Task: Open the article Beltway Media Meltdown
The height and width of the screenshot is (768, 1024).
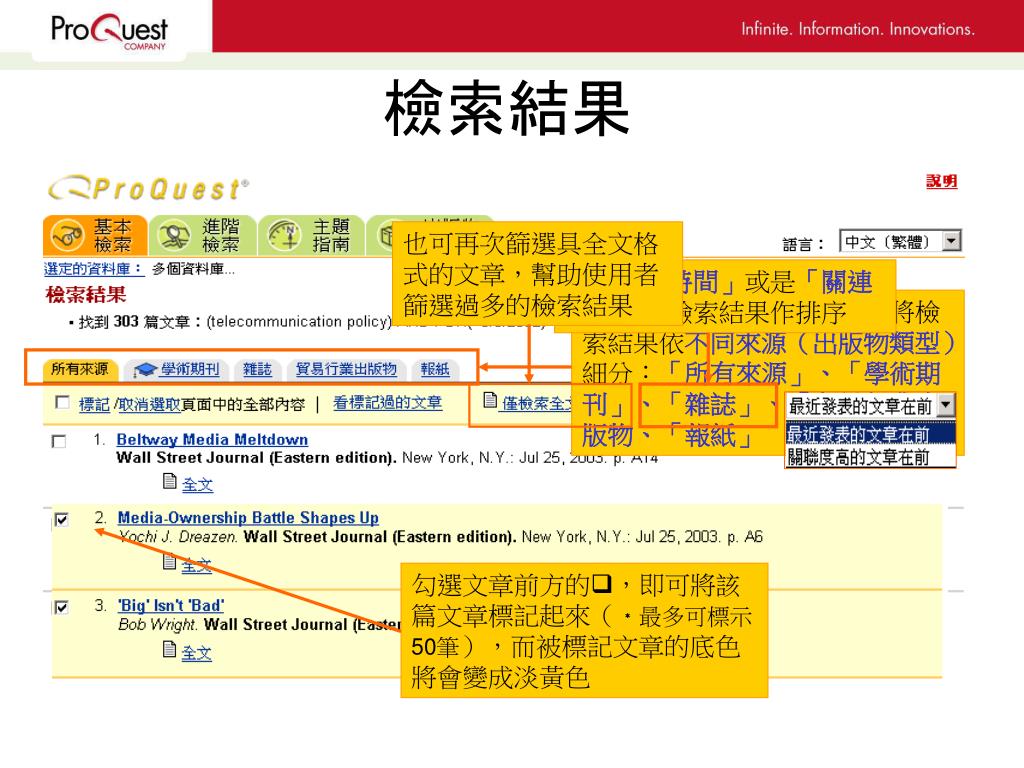Action: click(212, 440)
